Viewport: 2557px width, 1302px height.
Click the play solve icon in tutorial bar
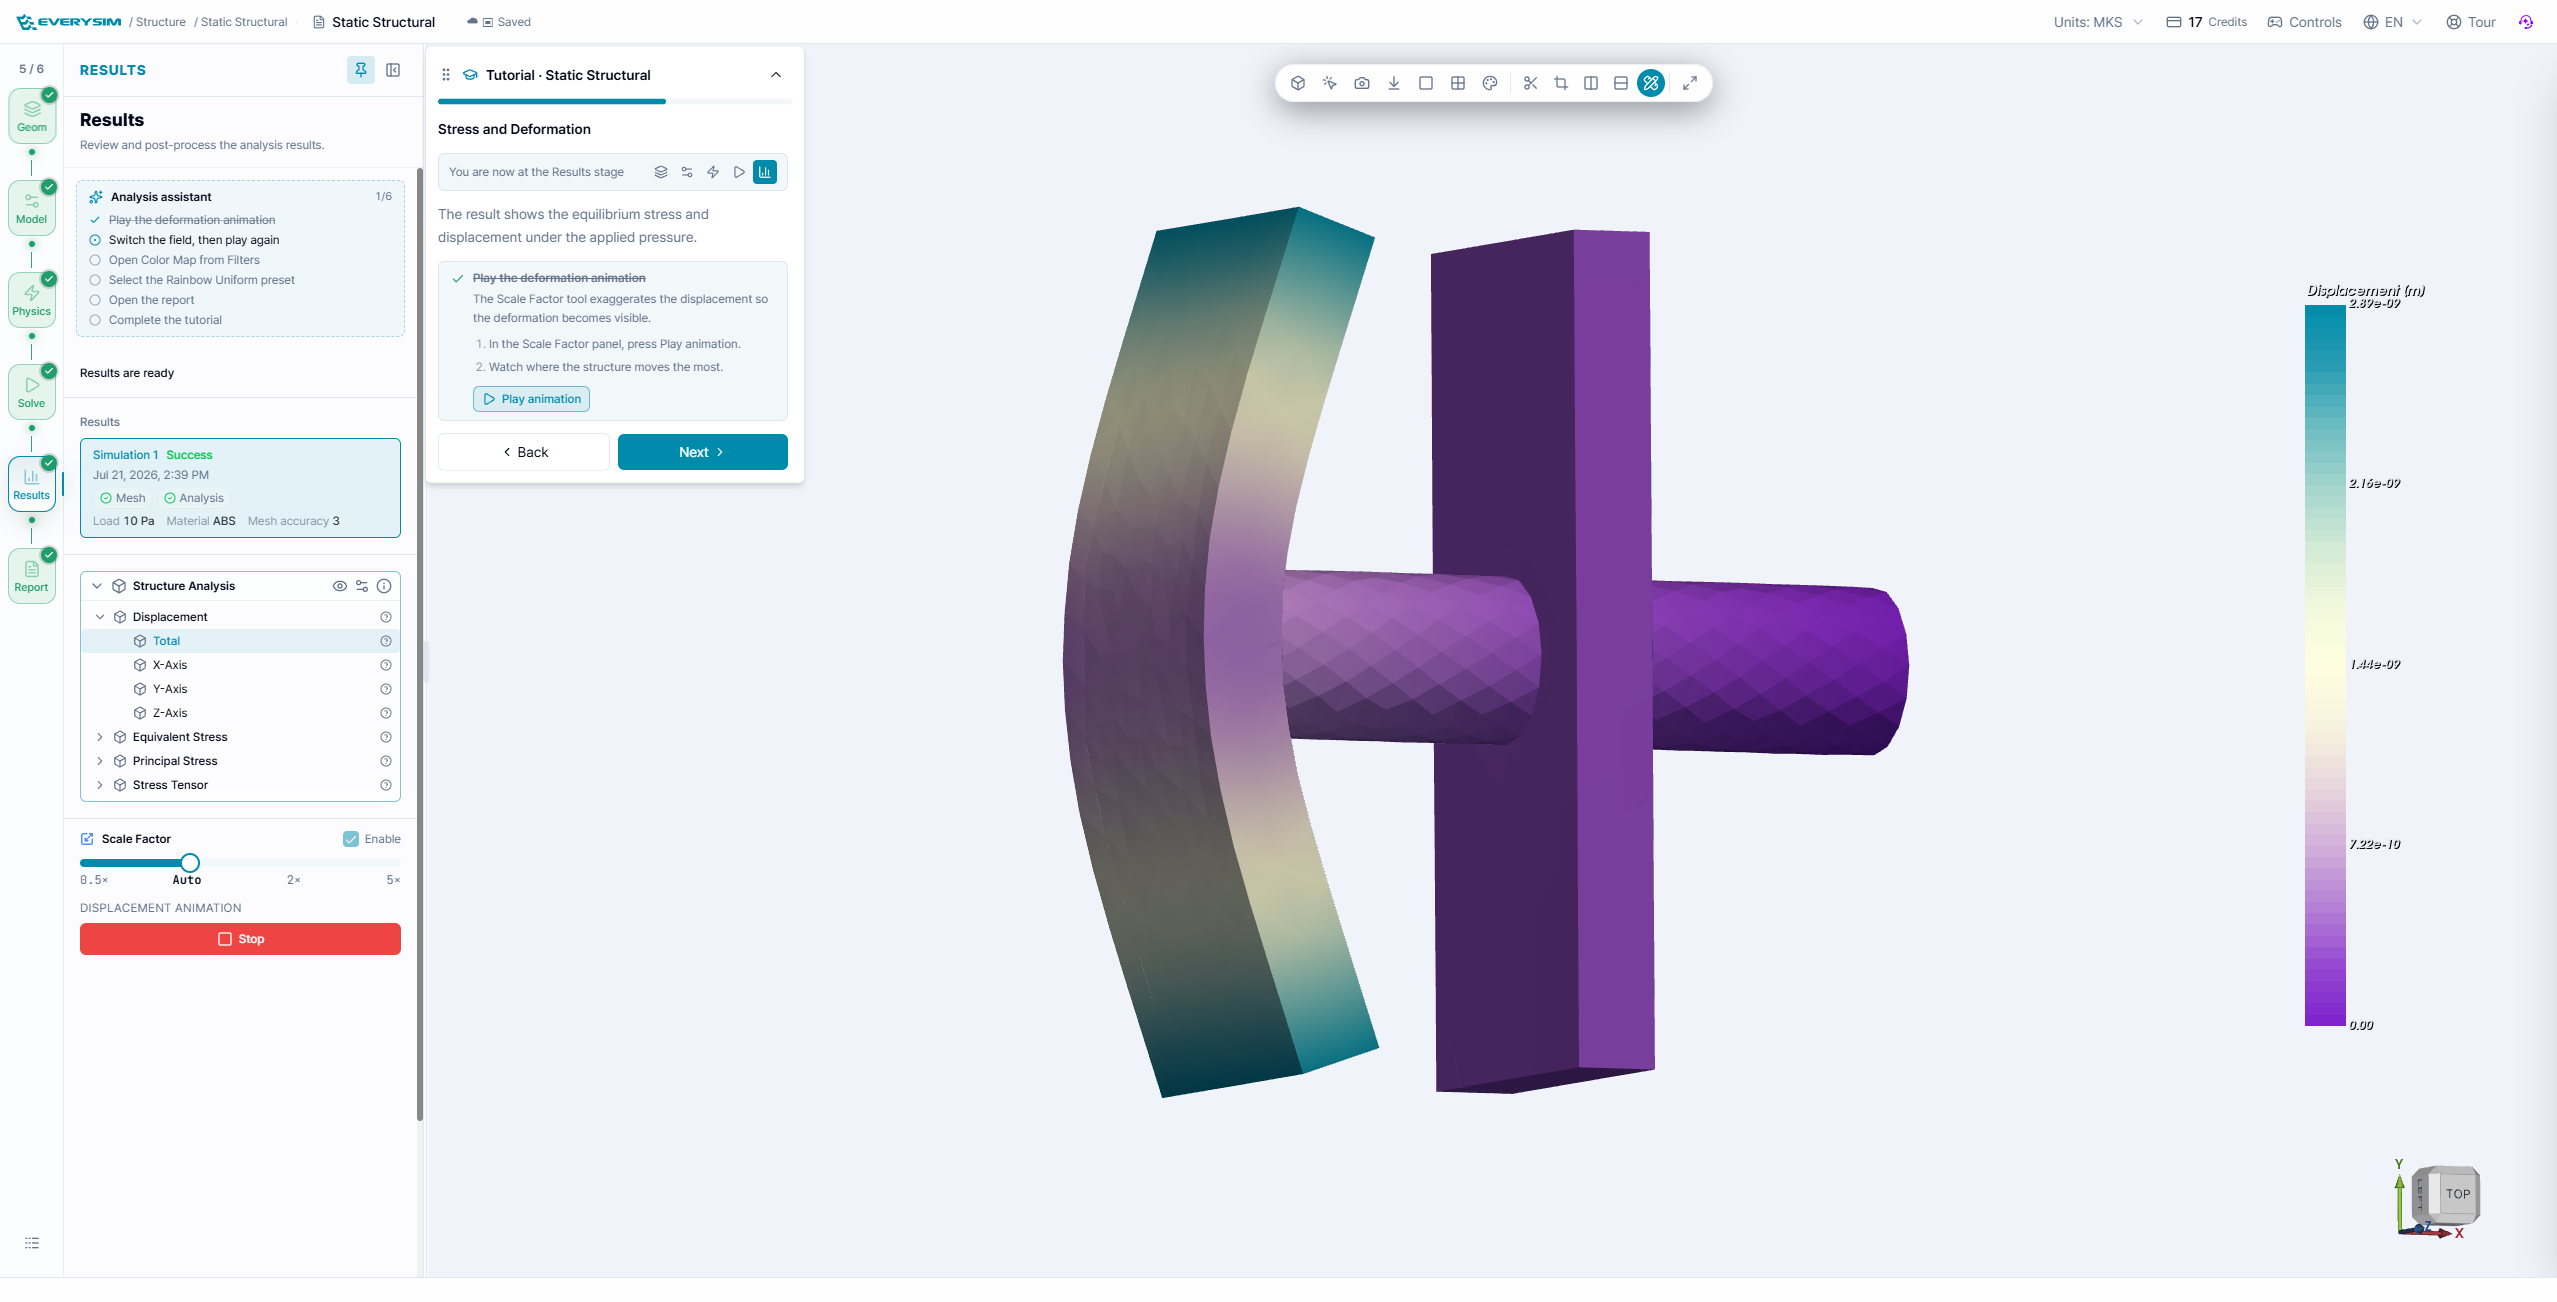(x=738, y=172)
